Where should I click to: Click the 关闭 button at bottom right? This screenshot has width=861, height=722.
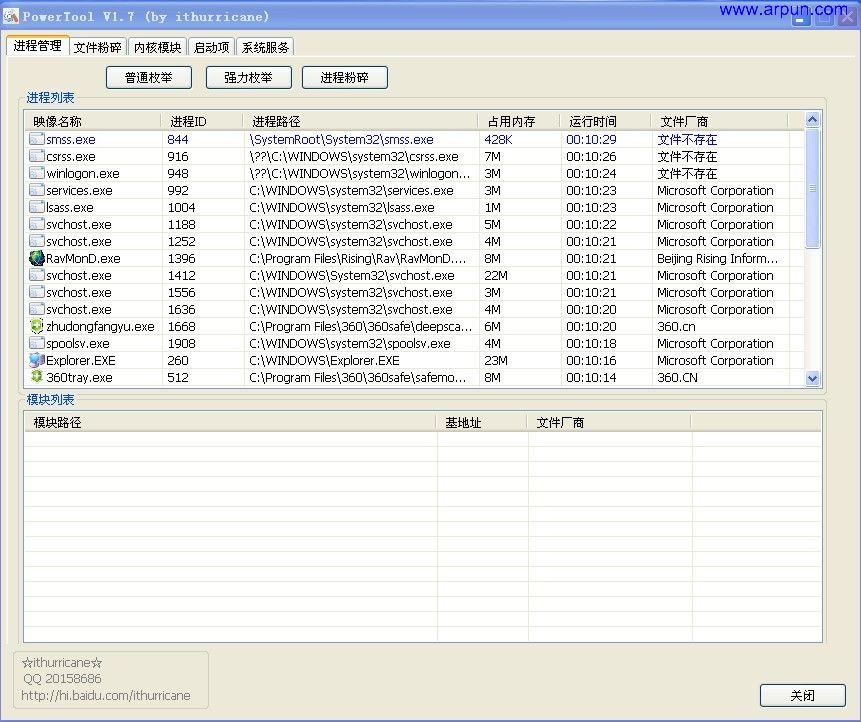tap(801, 695)
